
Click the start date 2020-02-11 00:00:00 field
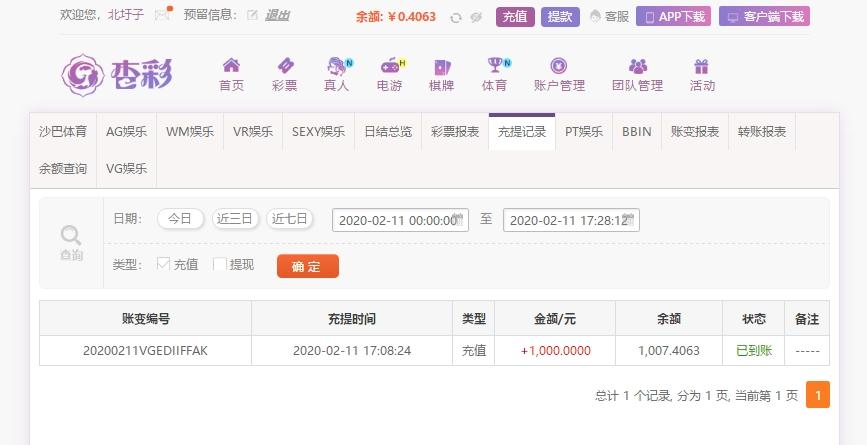pos(400,220)
